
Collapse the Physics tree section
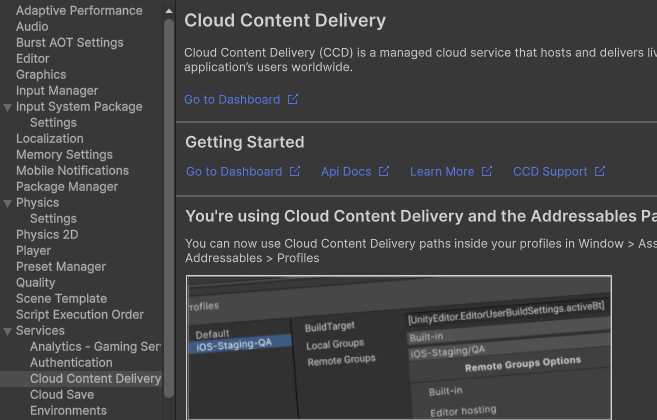coord(7,203)
